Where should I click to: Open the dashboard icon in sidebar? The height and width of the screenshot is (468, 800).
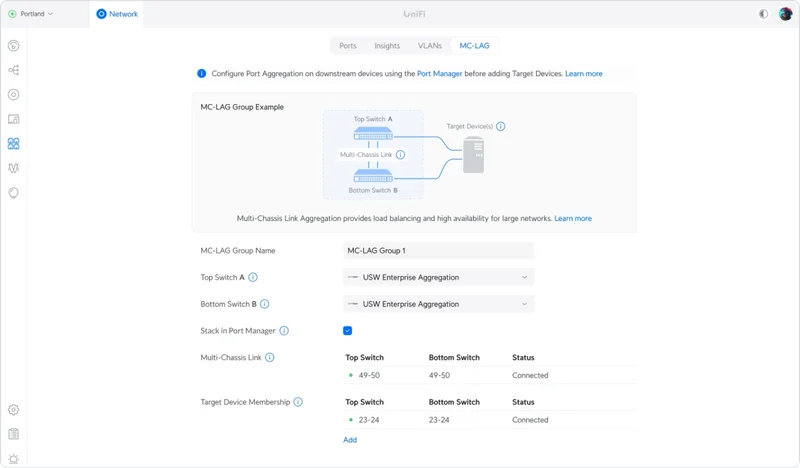tap(14, 46)
